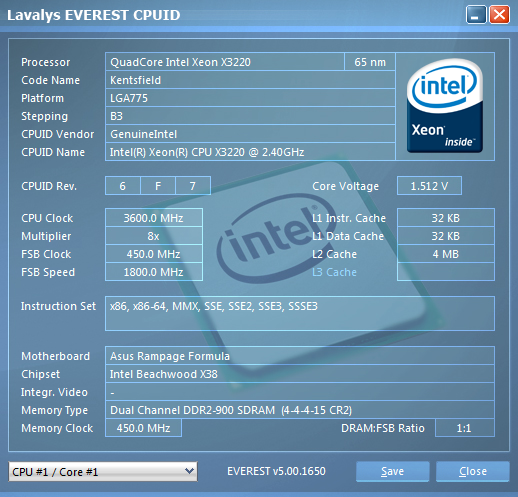518x497 pixels.
Task: Click the Close button
Action: pyautogui.click(x=473, y=471)
